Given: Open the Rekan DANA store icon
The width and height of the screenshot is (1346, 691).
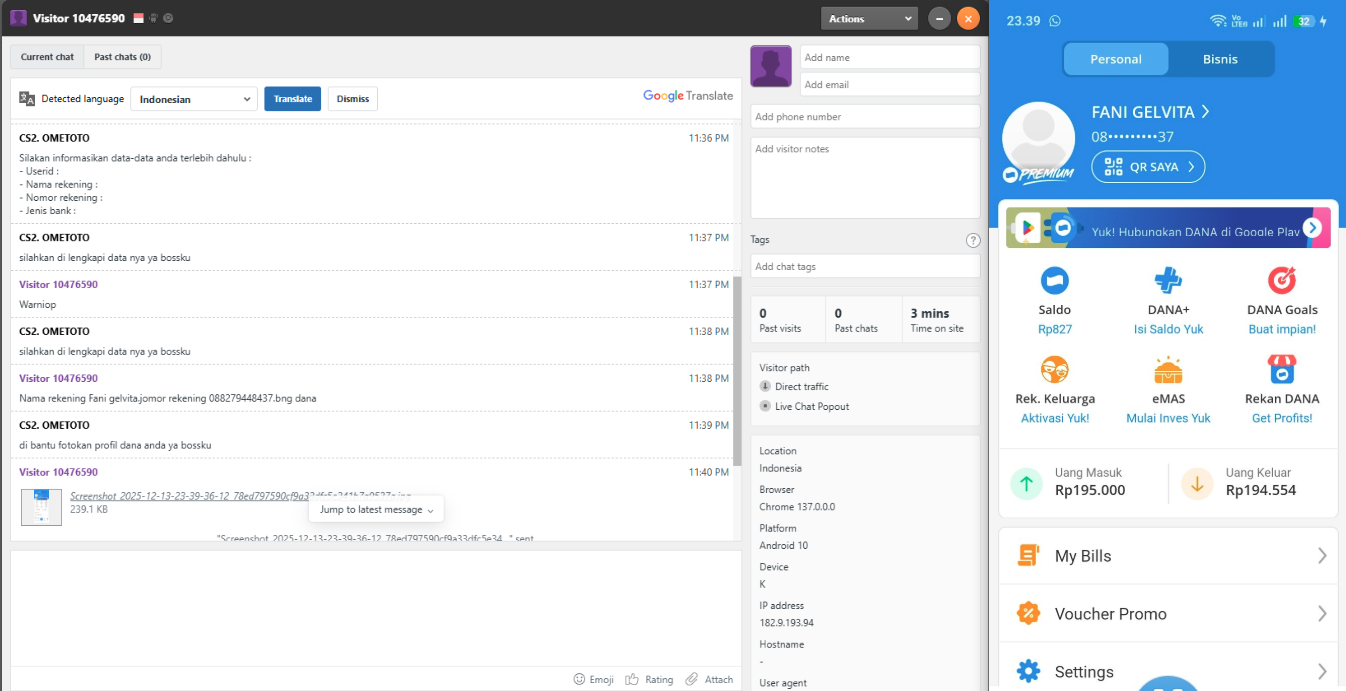Looking at the screenshot, I should pos(1282,370).
